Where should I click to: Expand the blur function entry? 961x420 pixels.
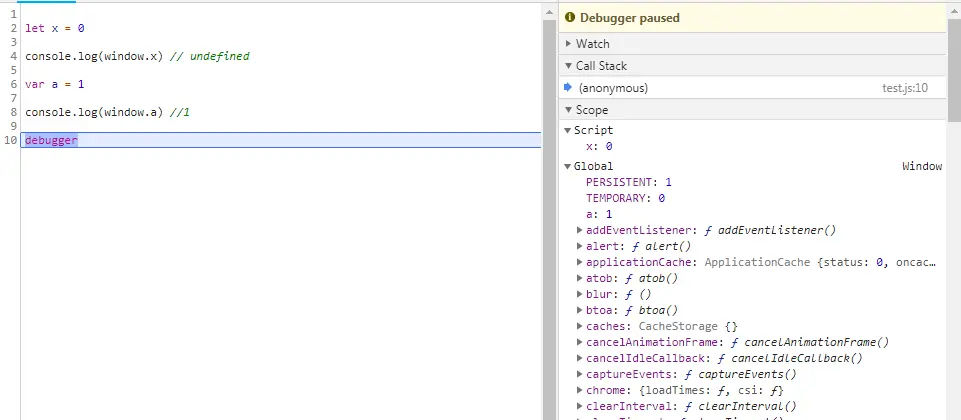point(580,294)
